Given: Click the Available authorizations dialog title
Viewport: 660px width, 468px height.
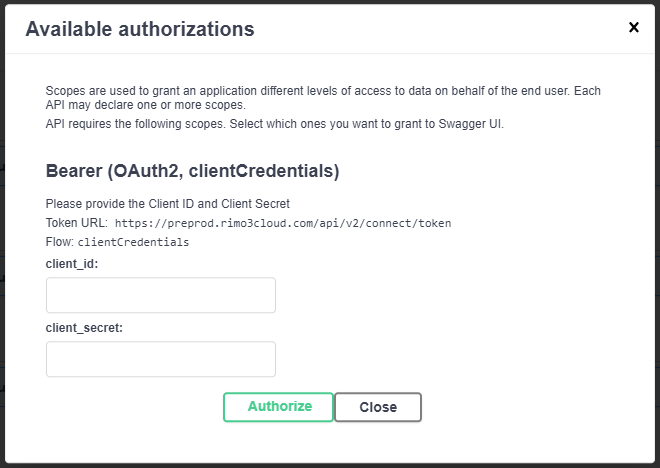Looking at the screenshot, I should tap(140, 29).
